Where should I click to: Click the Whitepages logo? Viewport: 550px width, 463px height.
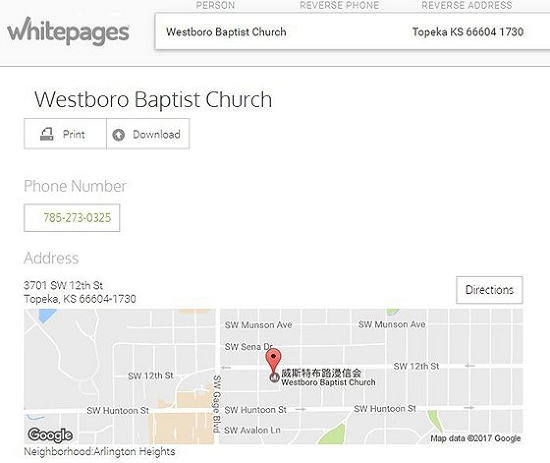coord(68,31)
